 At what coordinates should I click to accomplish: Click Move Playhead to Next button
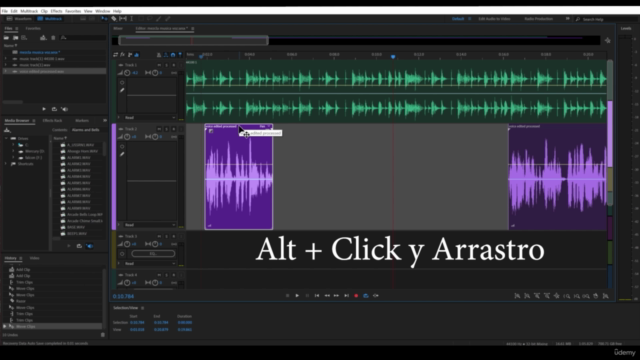pos(347,296)
